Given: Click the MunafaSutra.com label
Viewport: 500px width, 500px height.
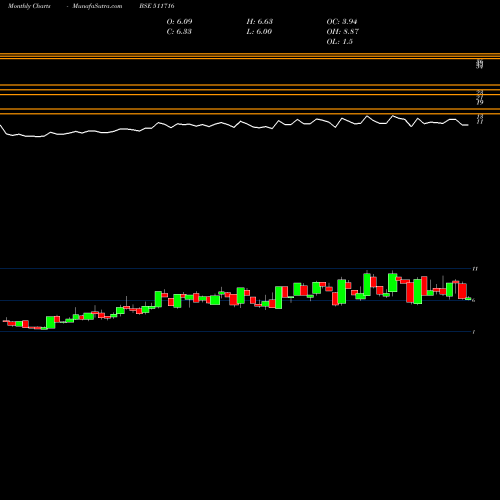Looking at the screenshot, I should [x=97, y=6].
